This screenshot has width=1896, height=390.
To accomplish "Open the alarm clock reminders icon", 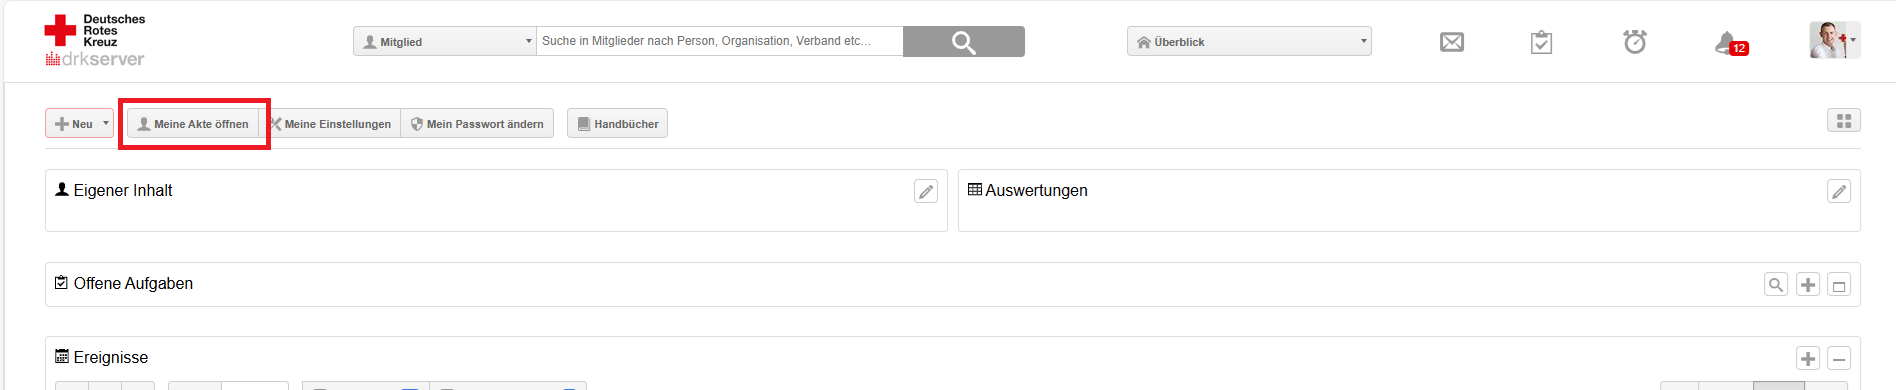I will tap(1635, 42).
